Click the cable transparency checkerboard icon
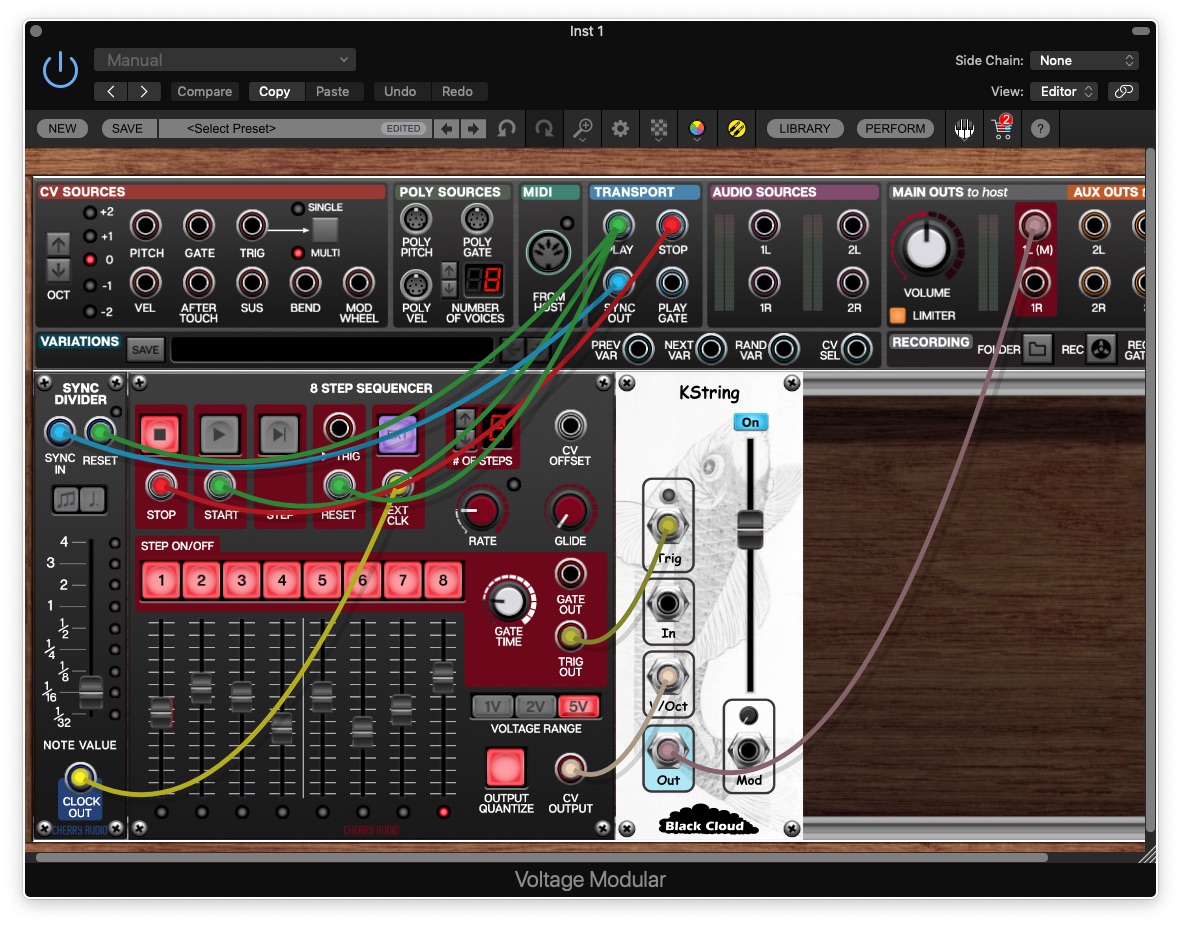 [658, 129]
